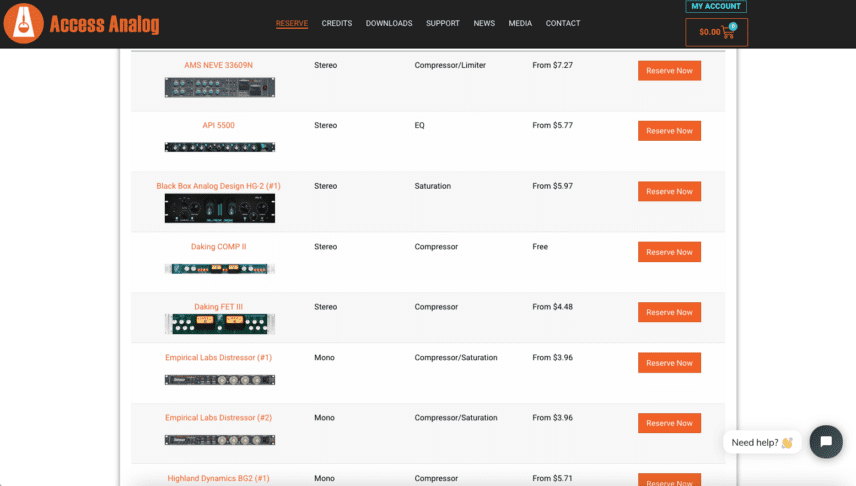Open the Media menu item
Viewport: 856px width, 486px height.
tap(520, 23)
